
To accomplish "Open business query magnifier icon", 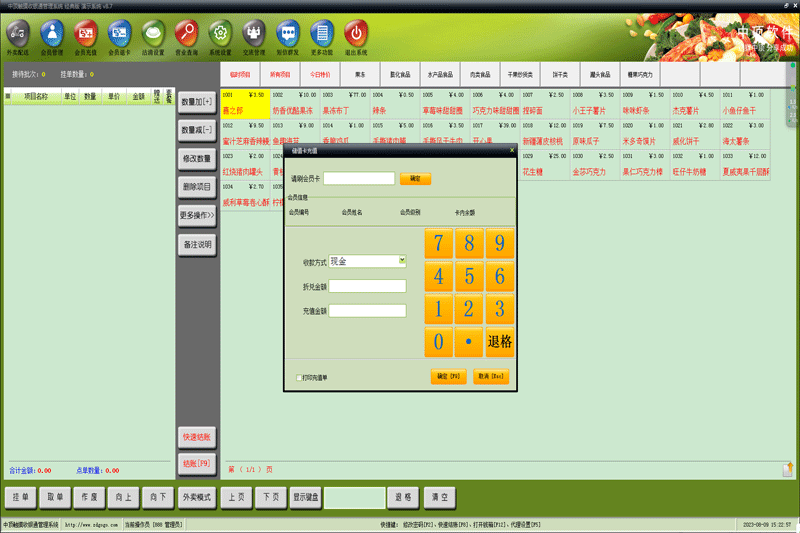I will click(x=186, y=34).
